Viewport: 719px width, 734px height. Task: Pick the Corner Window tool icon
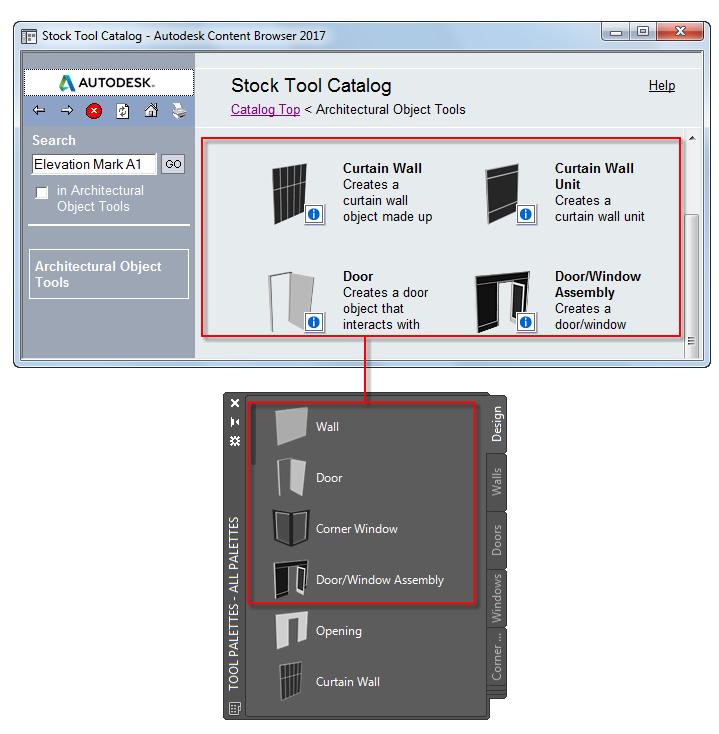tap(291, 528)
